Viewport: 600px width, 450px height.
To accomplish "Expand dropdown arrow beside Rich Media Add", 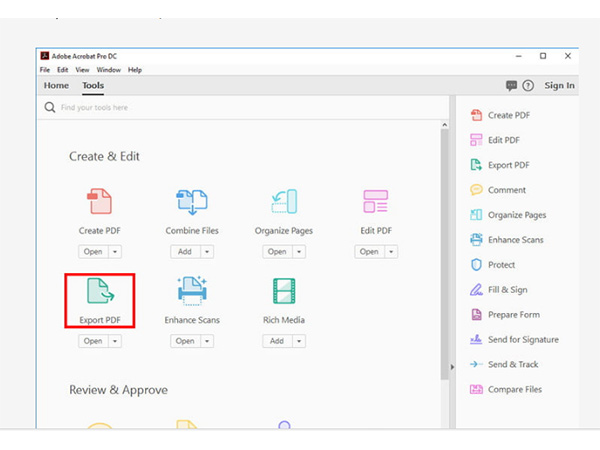I will [x=299, y=341].
